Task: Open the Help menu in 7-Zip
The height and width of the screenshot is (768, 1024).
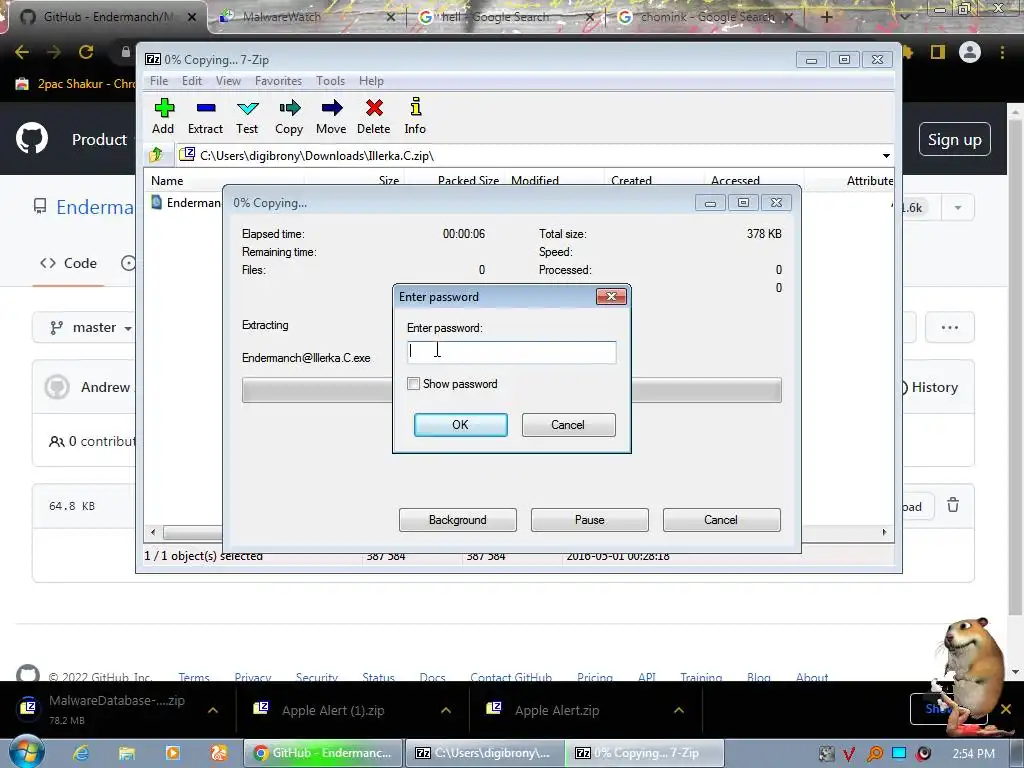Action: [x=371, y=80]
